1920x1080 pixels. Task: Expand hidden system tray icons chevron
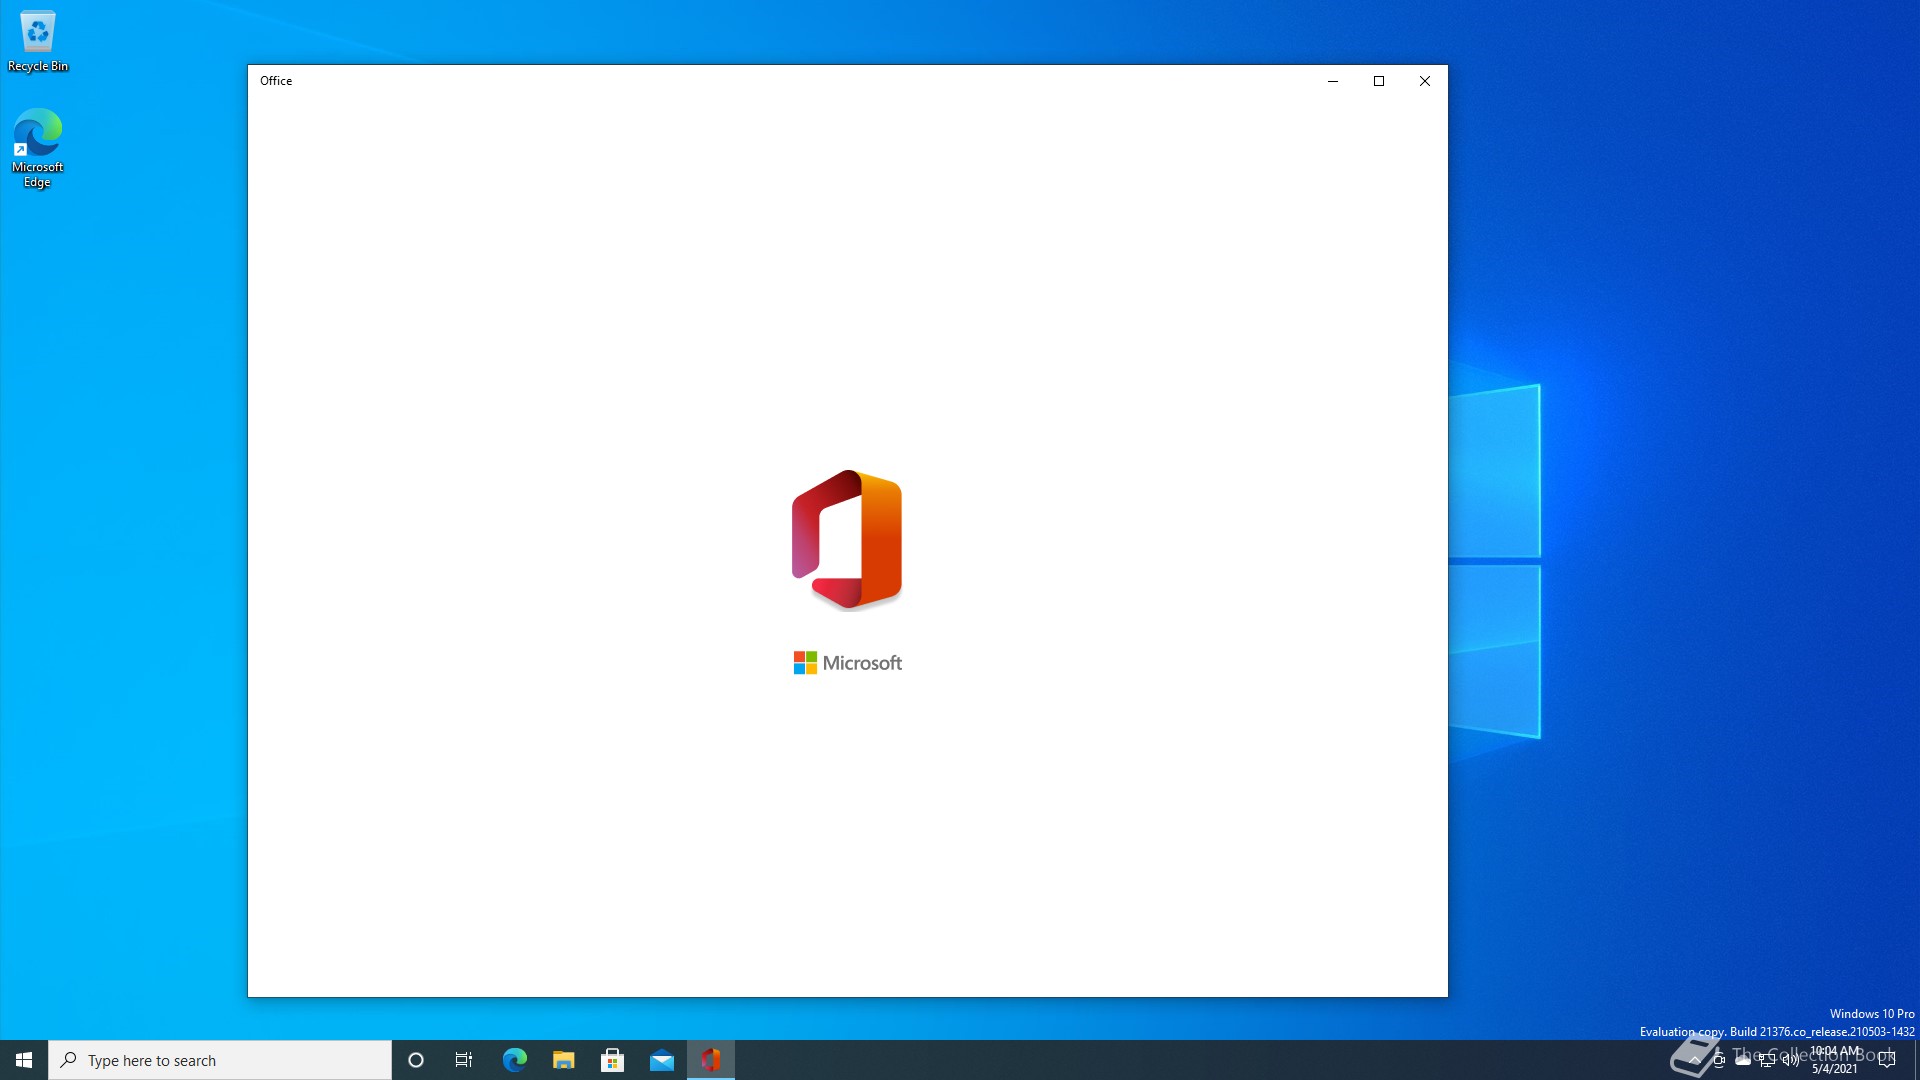pyautogui.click(x=1694, y=1060)
